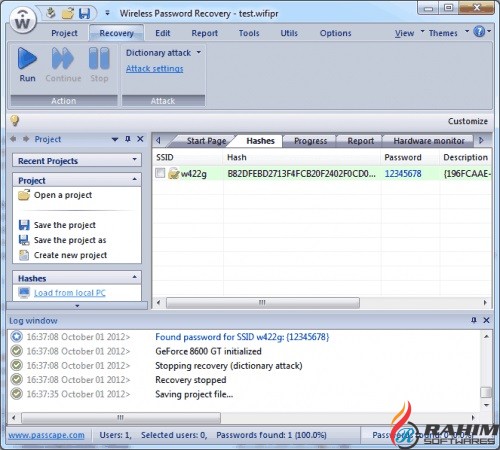The width and height of the screenshot is (500, 450).
Task: Tick the w422g row checkbox
Action: point(160,173)
